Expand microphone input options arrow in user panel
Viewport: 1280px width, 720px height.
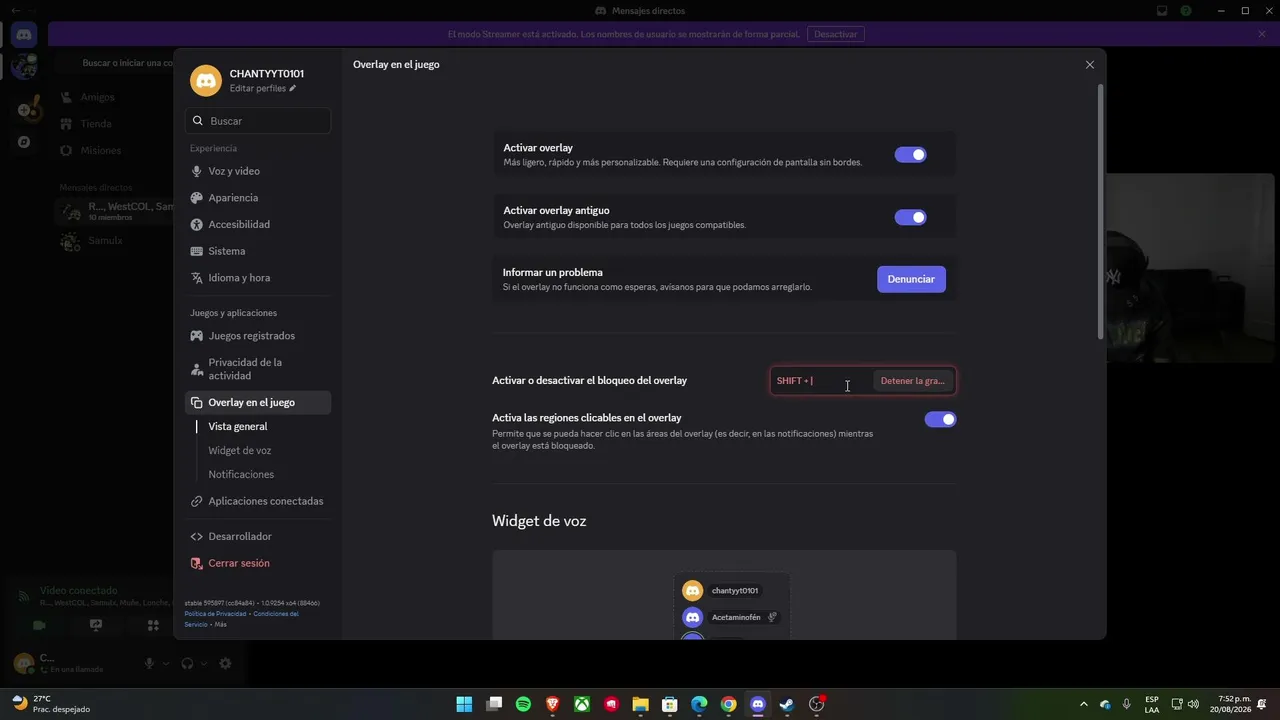166,663
